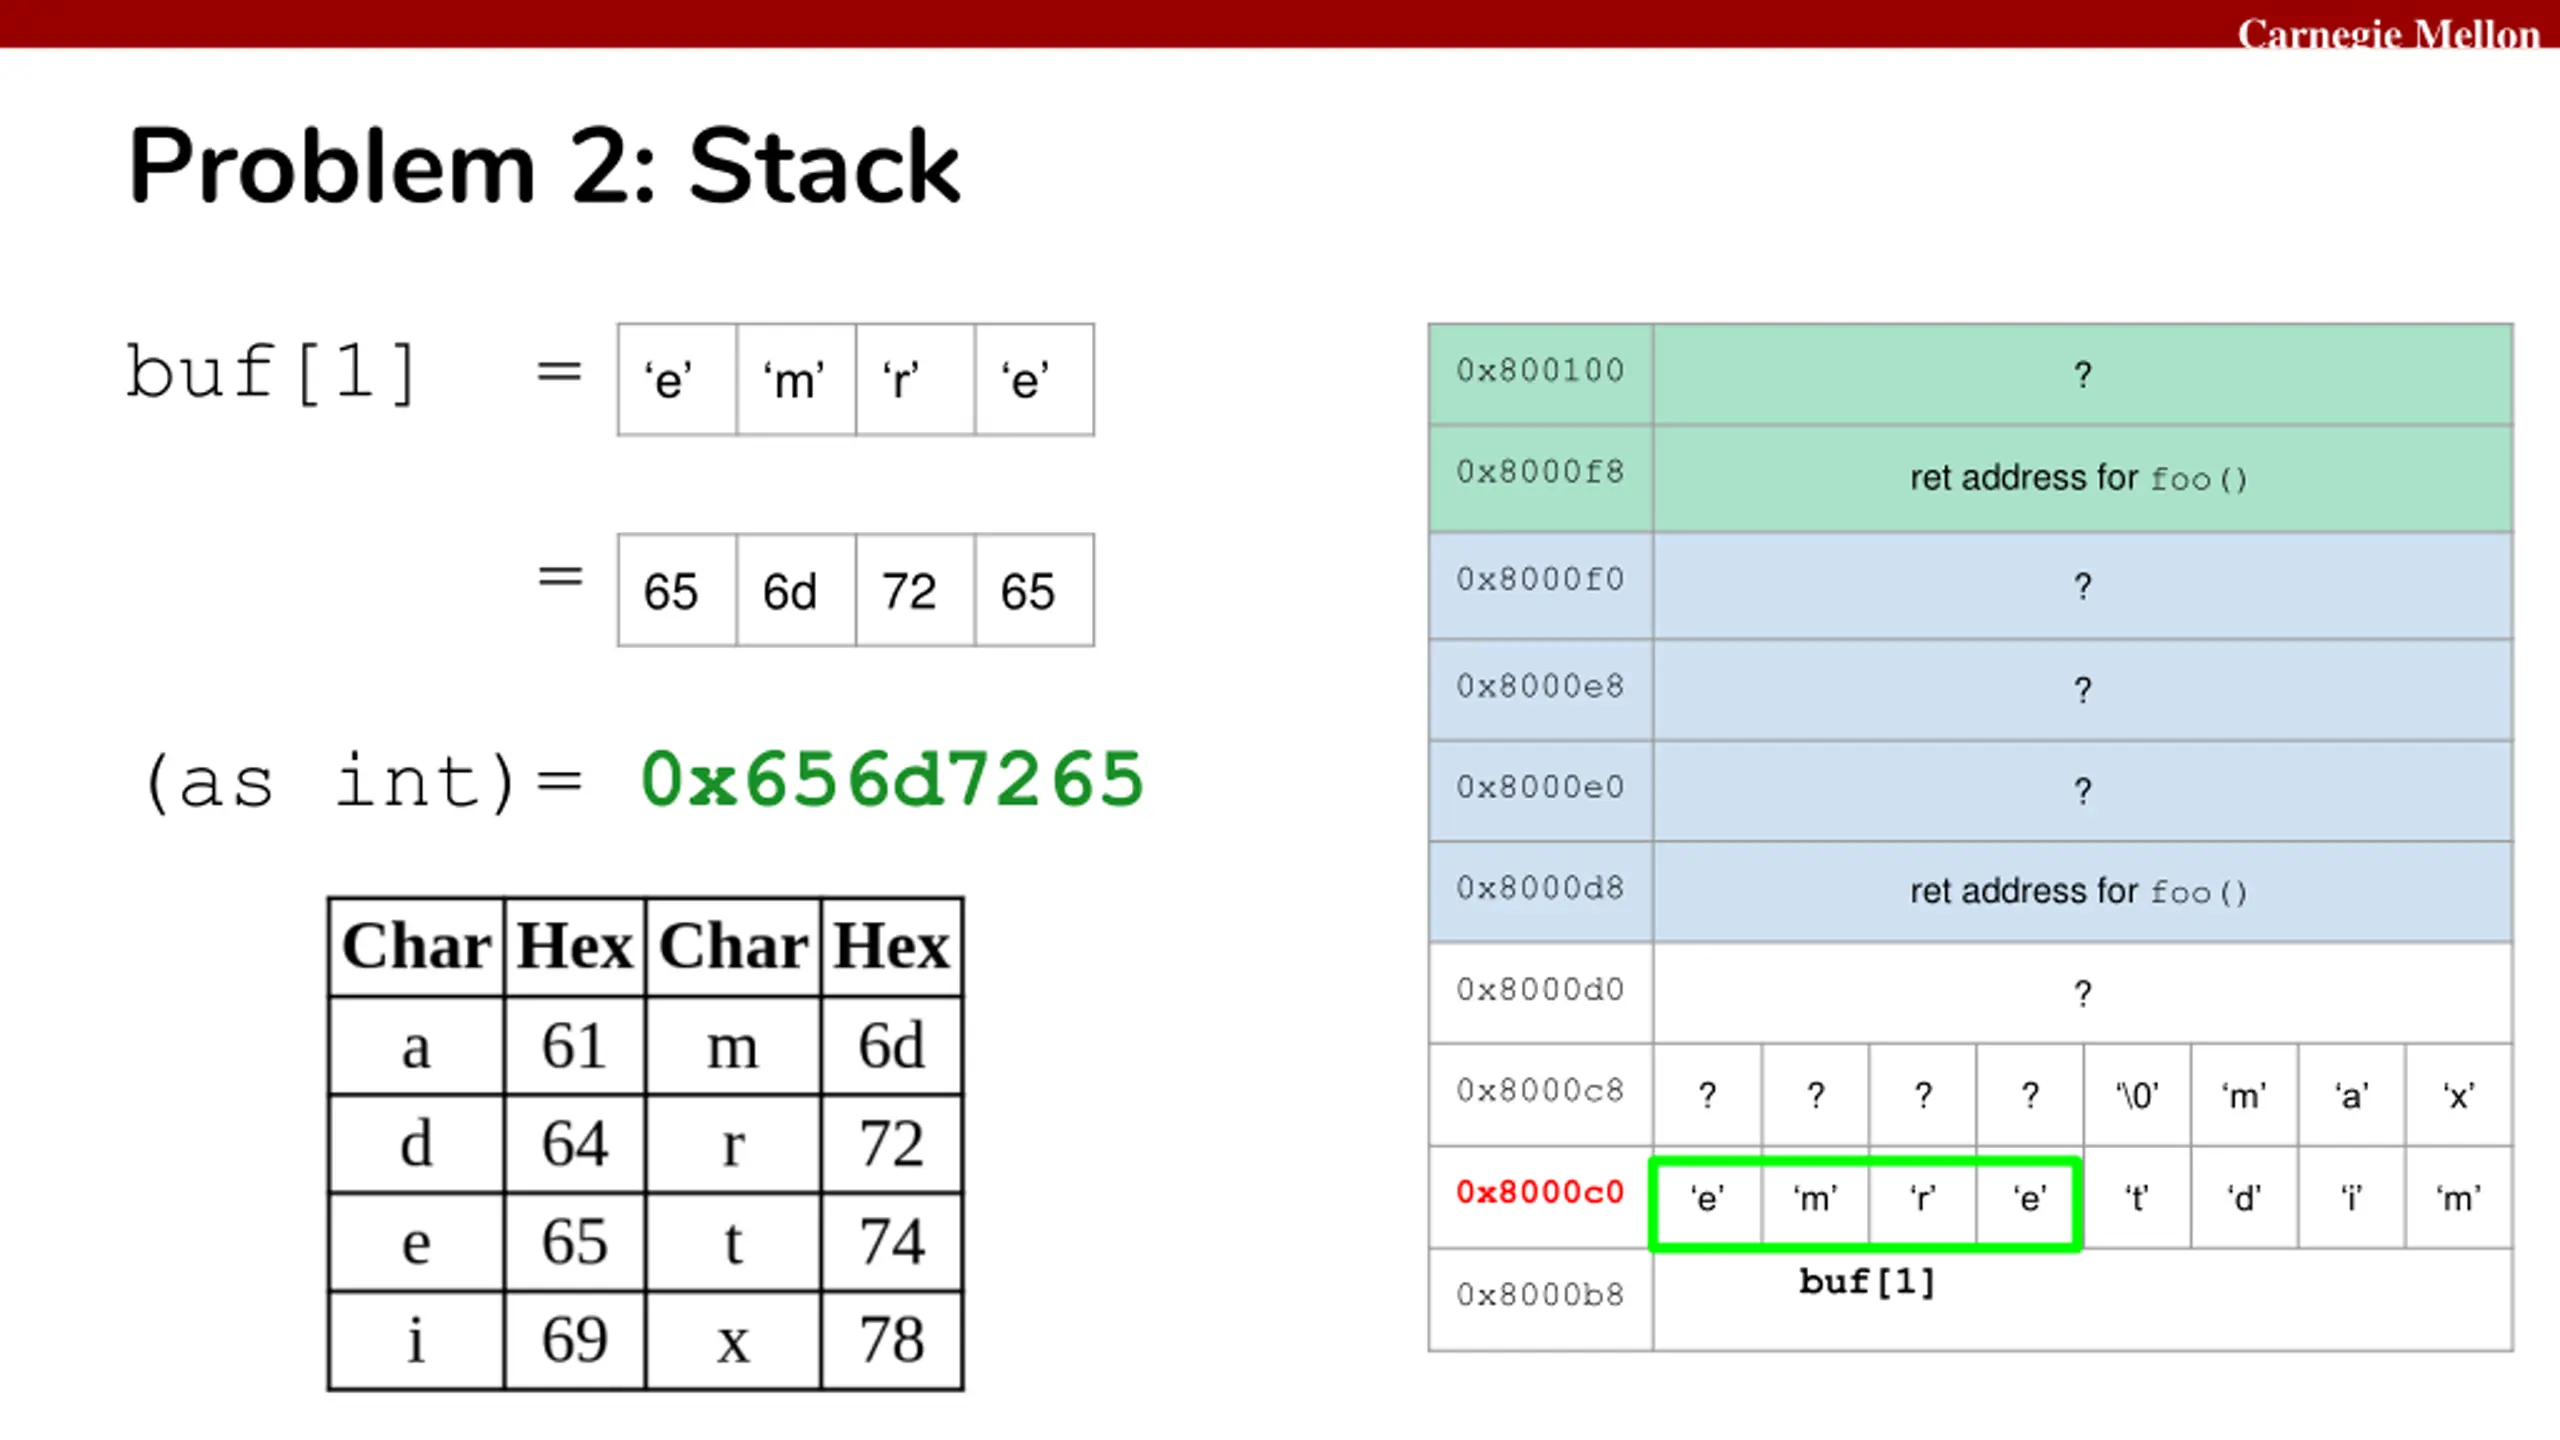Select the green 0x656d7265 int value
Image resolution: width=2560 pixels, height=1440 pixels.
pos(892,779)
